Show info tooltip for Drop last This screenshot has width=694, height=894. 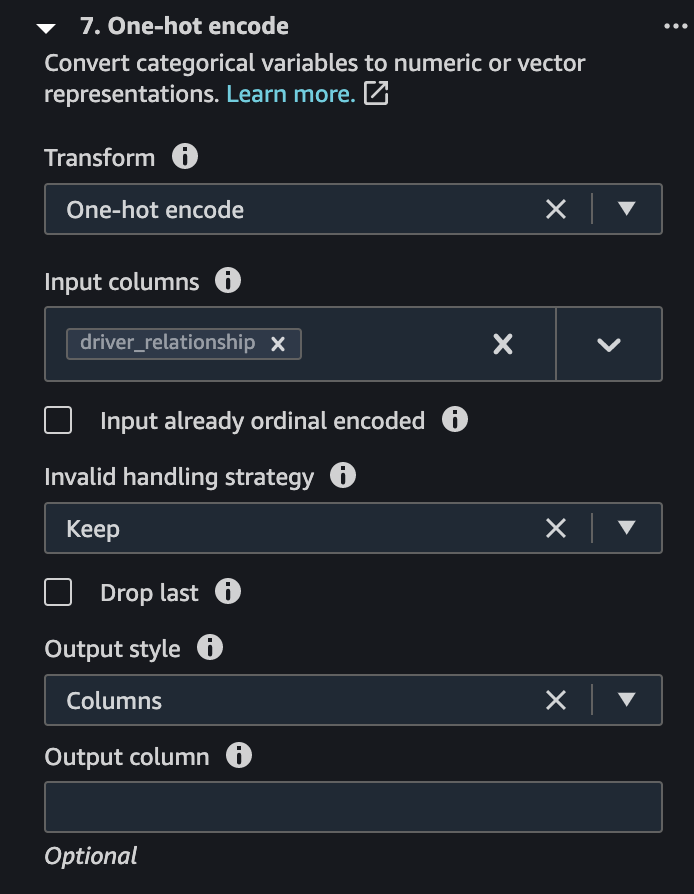[228, 592]
